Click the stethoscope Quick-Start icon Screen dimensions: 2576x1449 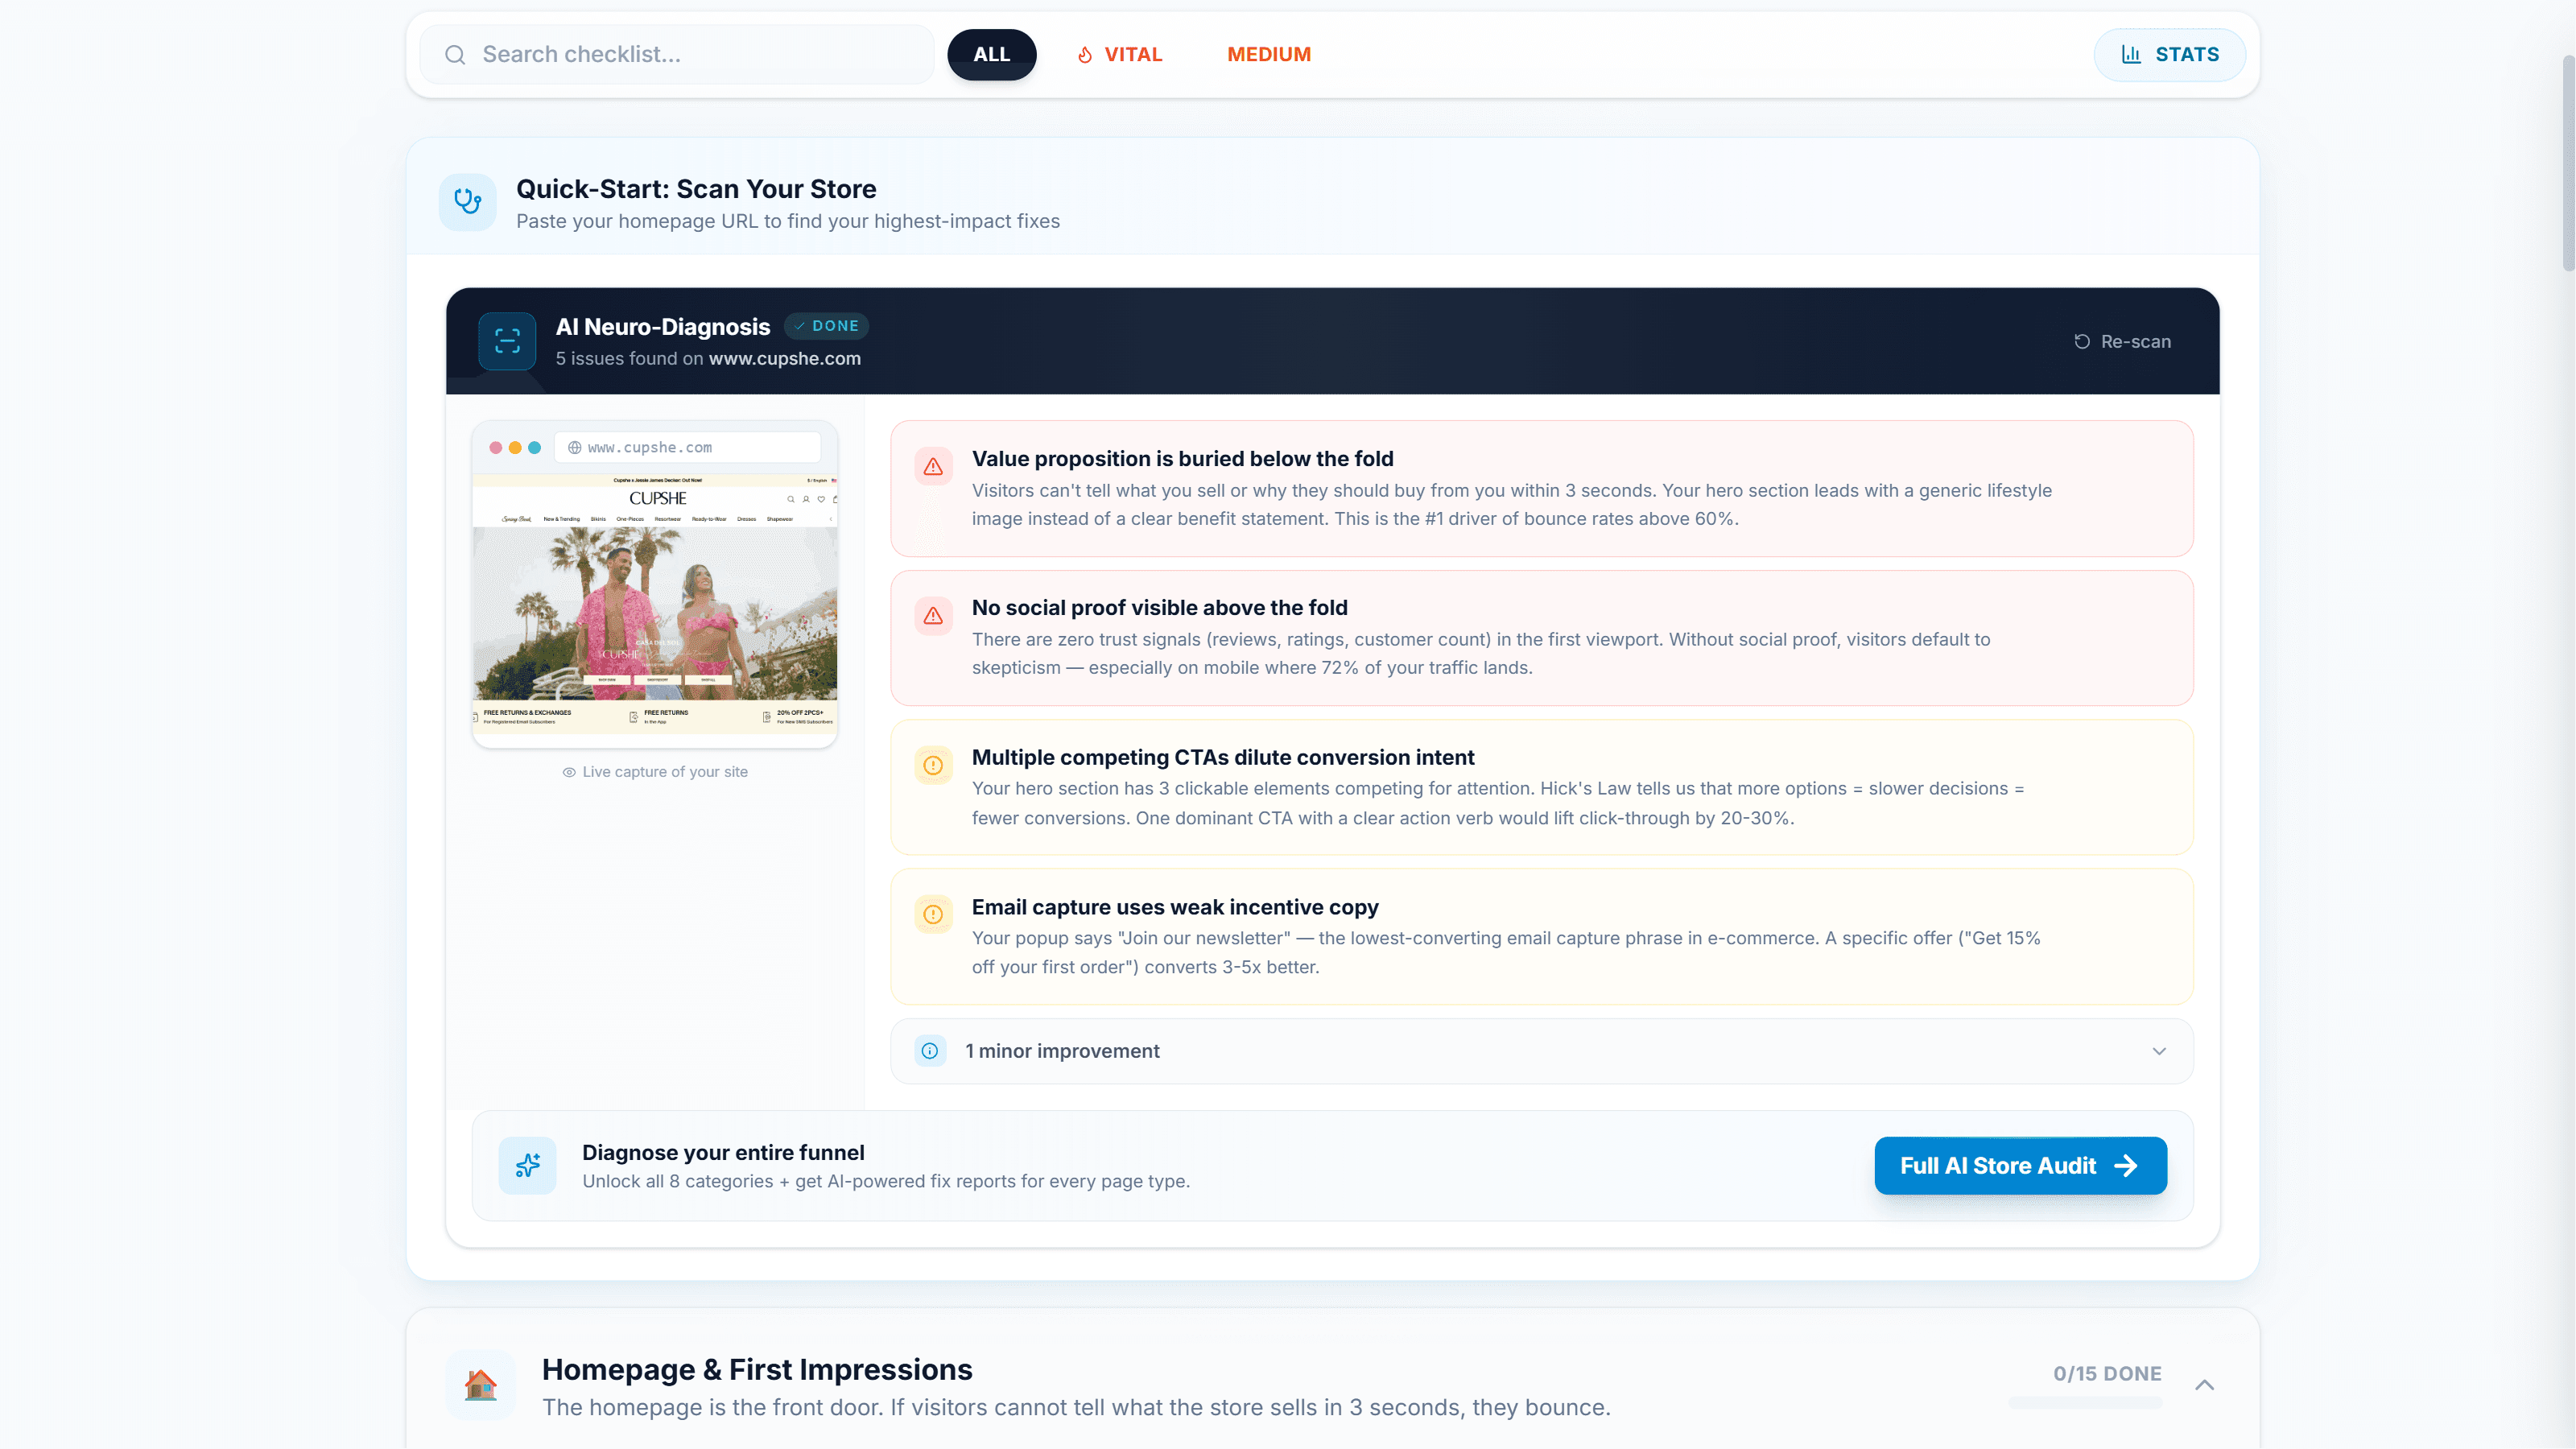tap(467, 201)
